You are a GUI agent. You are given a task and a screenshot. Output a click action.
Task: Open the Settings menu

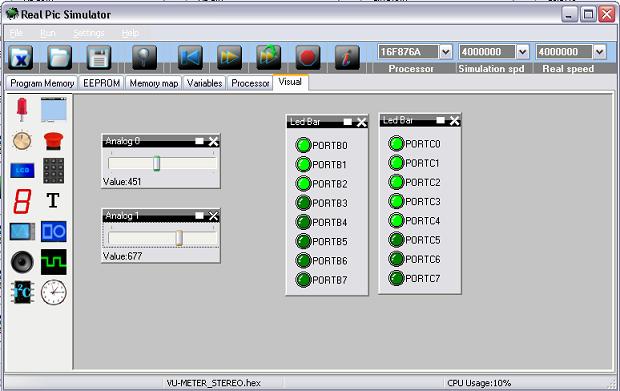(x=89, y=33)
